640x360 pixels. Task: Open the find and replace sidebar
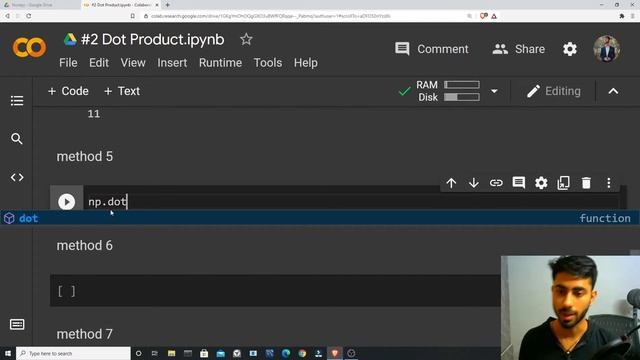[17, 139]
